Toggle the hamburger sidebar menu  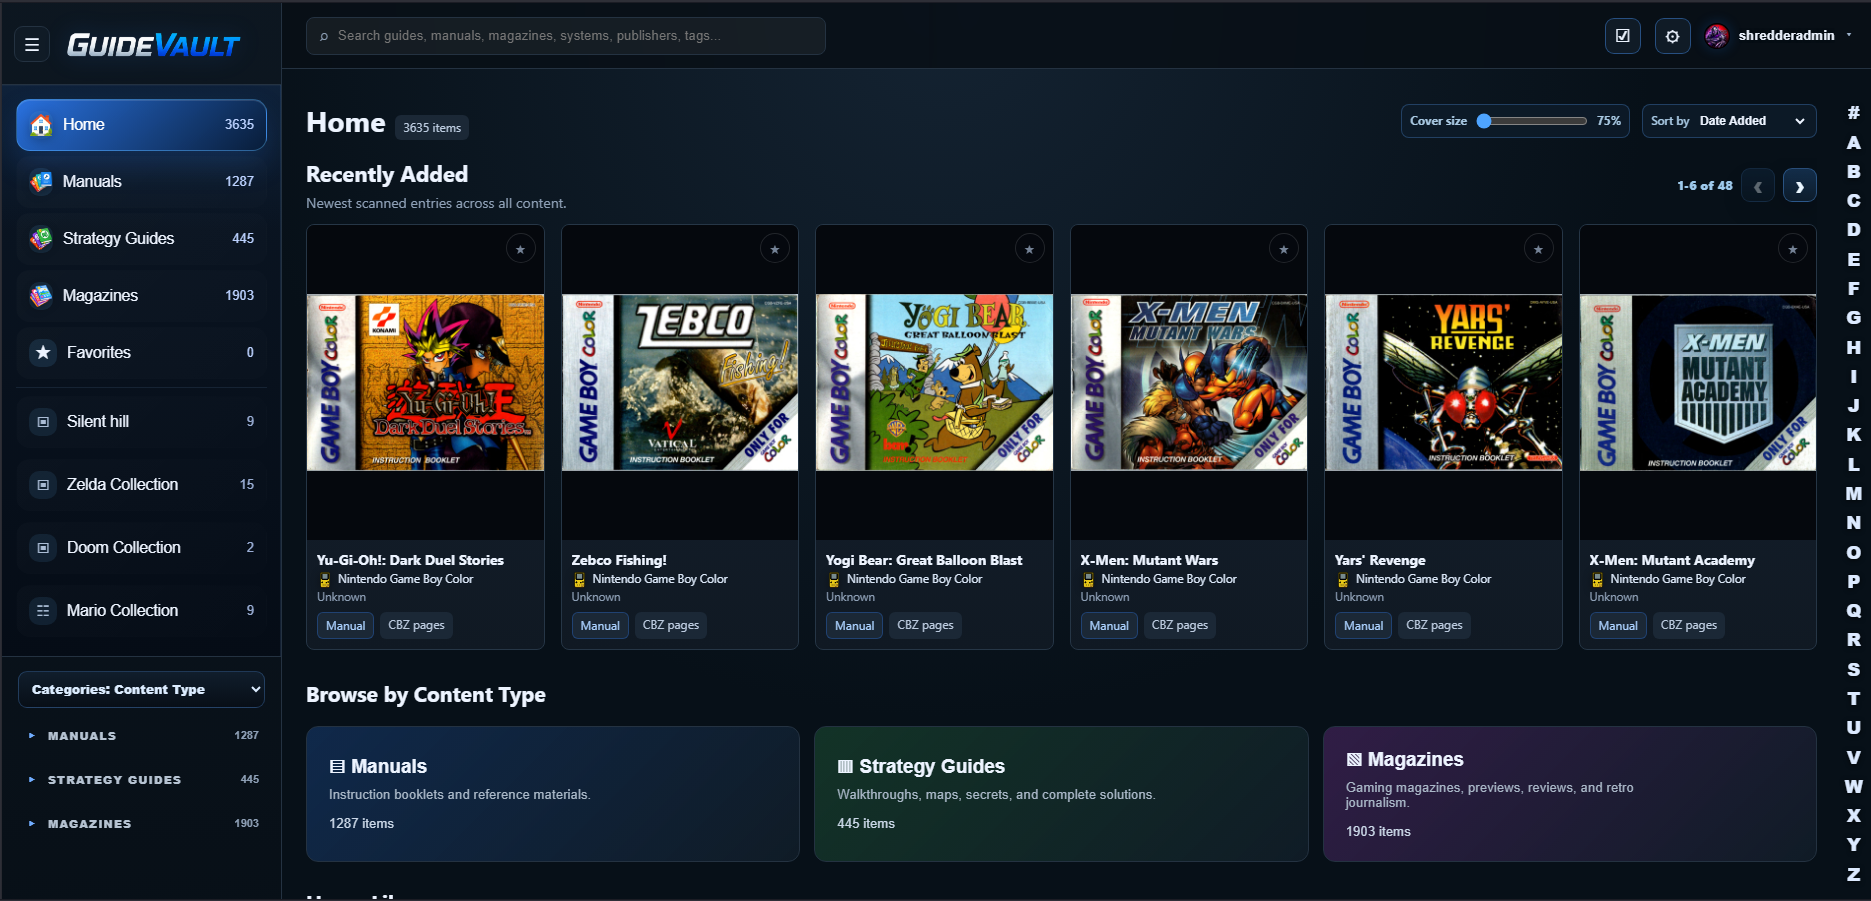point(32,44)
